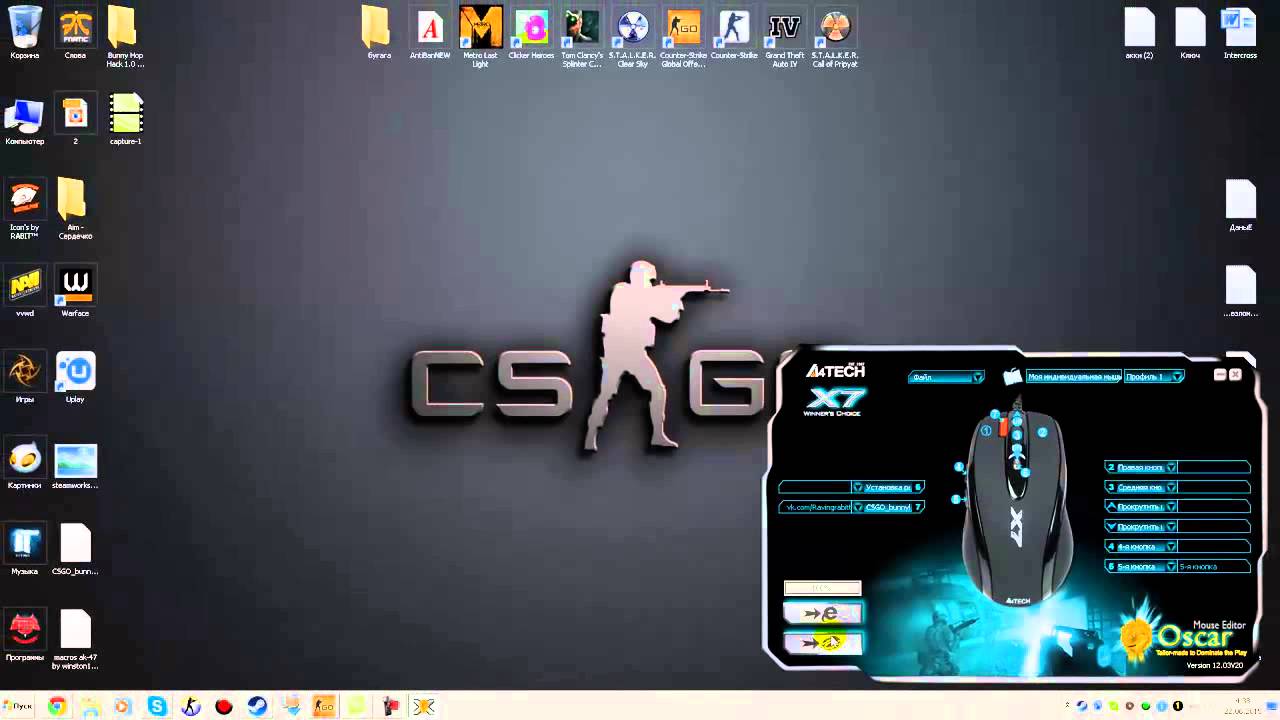Click the vk.com/Ravingrabbit text field
The width and height of the screenshot is (1280, 720).
tap(815, 507)
